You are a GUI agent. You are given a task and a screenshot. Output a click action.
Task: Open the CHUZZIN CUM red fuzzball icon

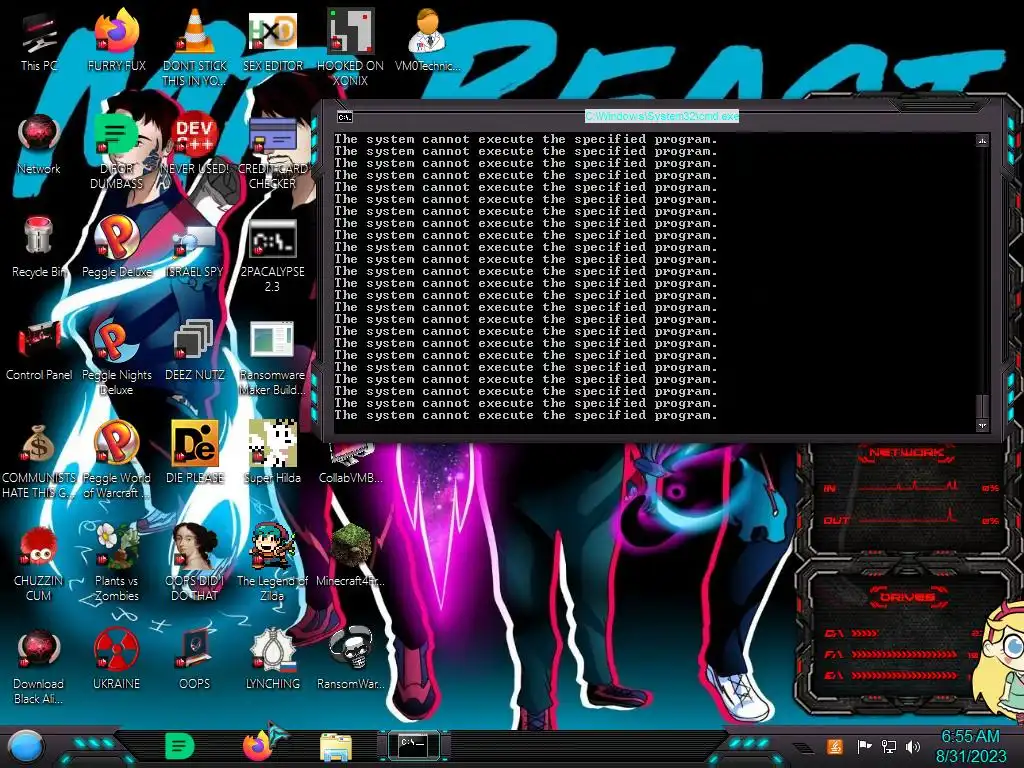39,563
